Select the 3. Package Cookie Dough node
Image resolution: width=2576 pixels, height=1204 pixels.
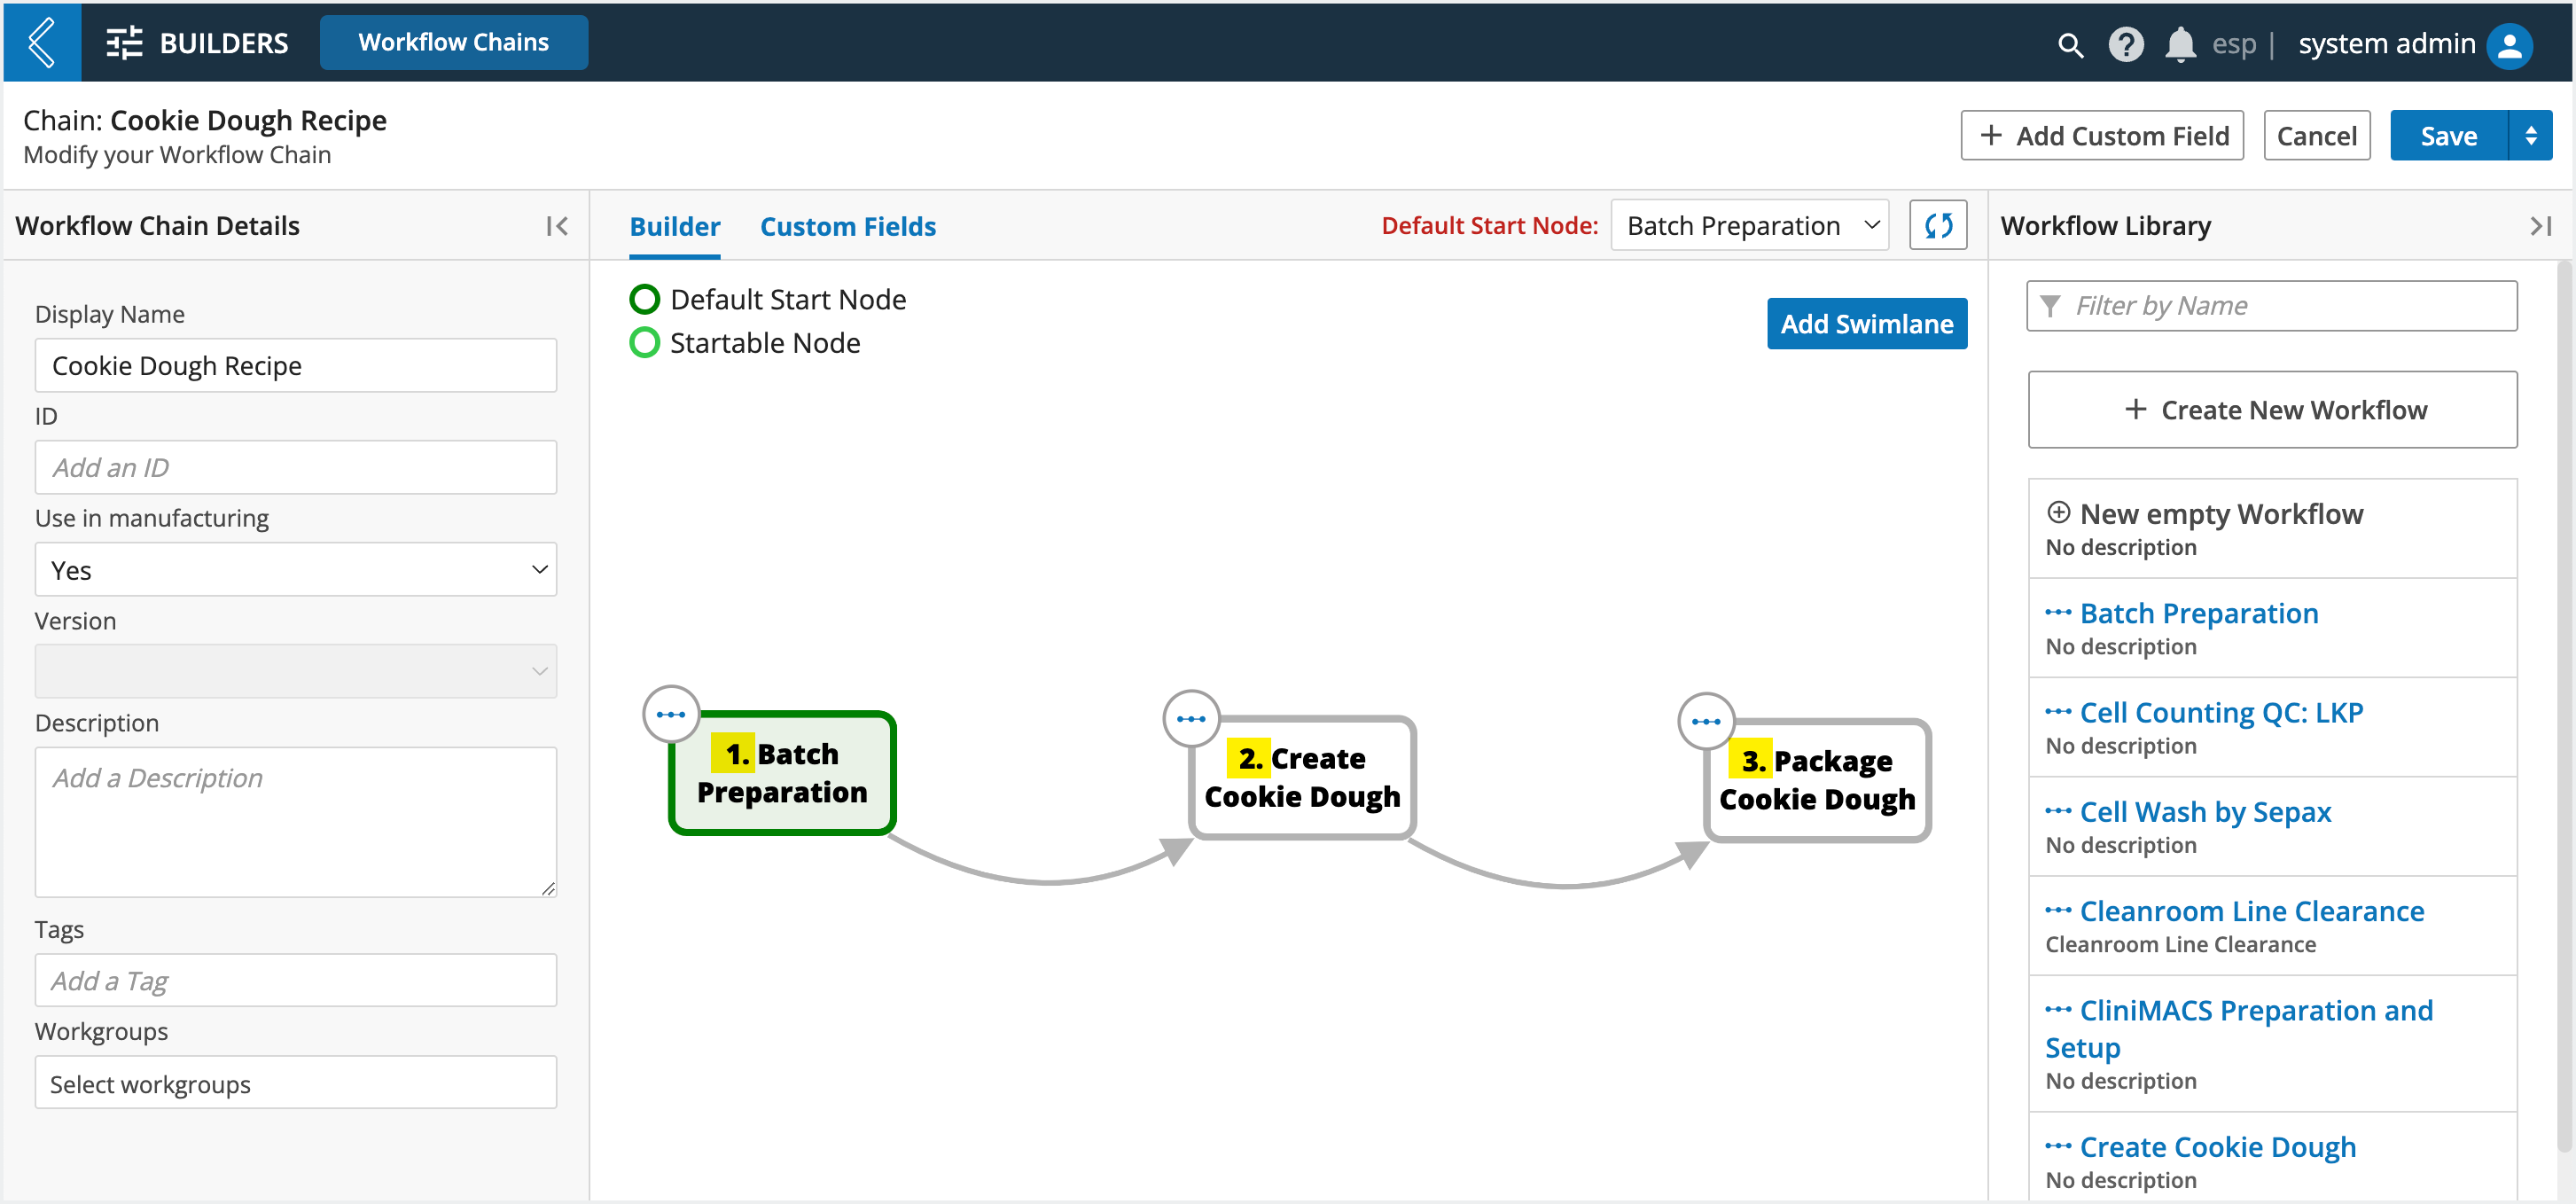[1817, 781]
